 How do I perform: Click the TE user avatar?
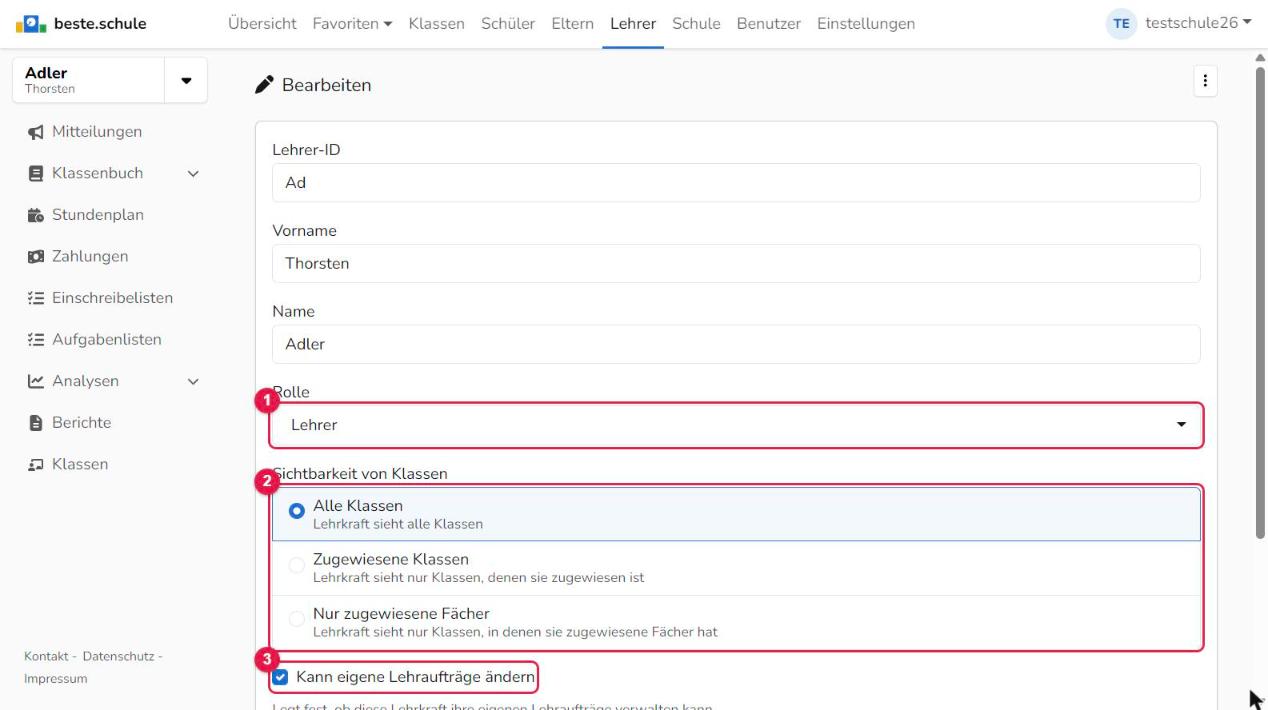pyautogui.click(x=1122, y=23)
